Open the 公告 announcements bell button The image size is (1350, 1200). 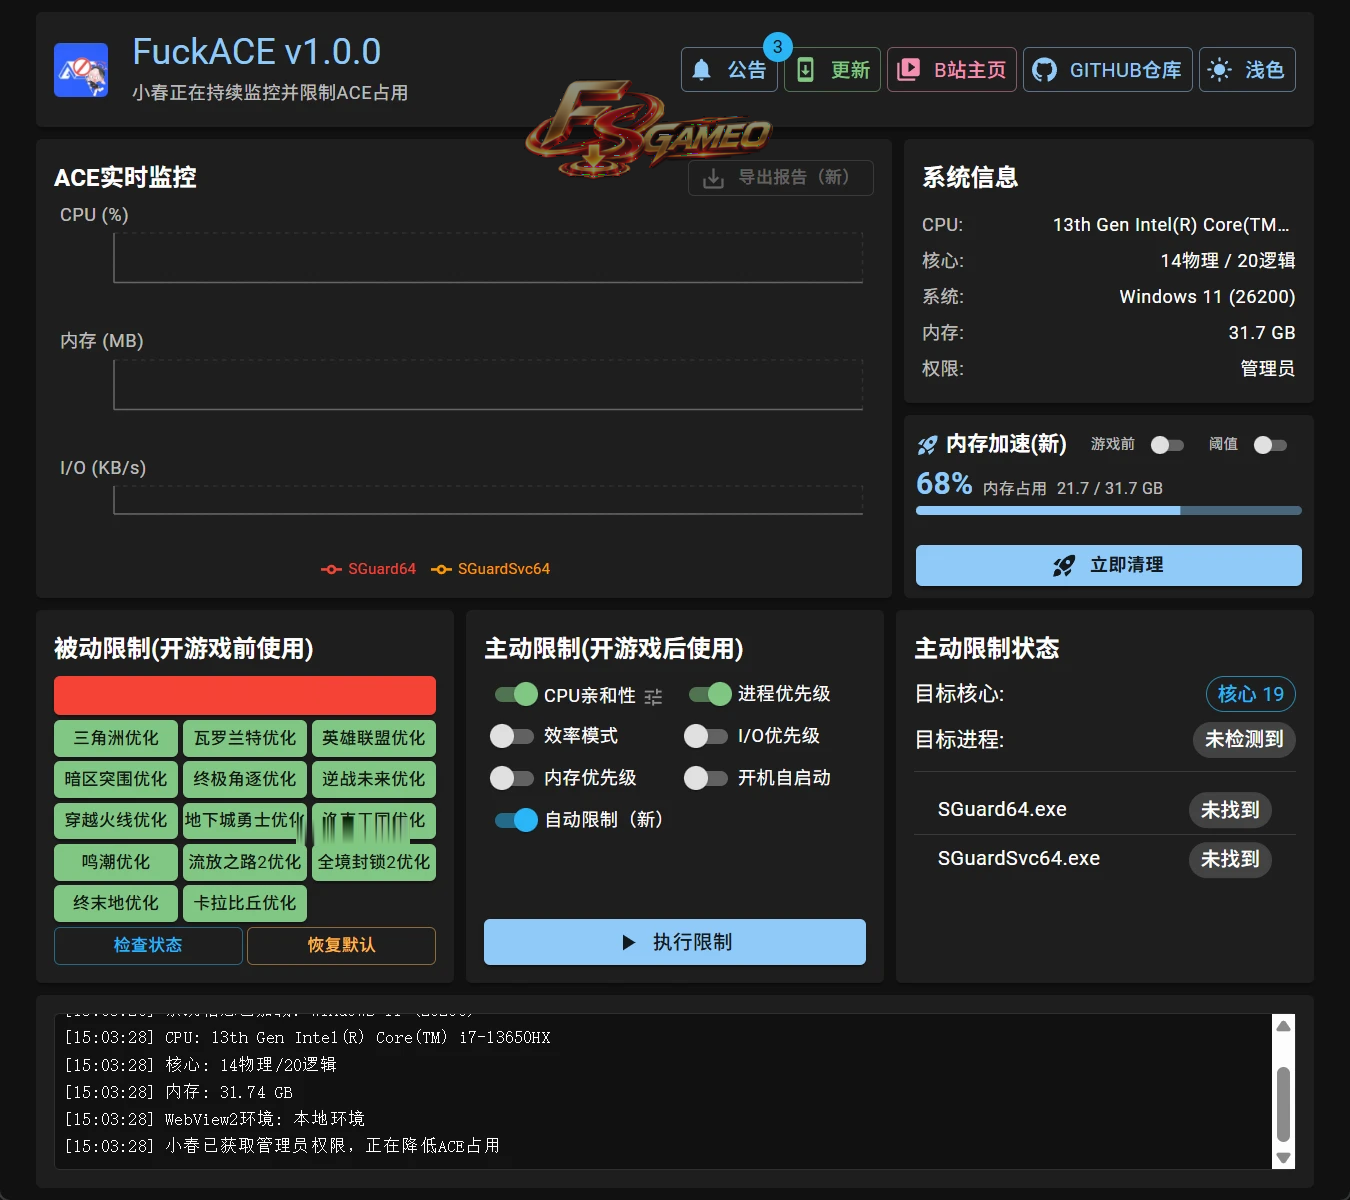click(x=729, y=70)
